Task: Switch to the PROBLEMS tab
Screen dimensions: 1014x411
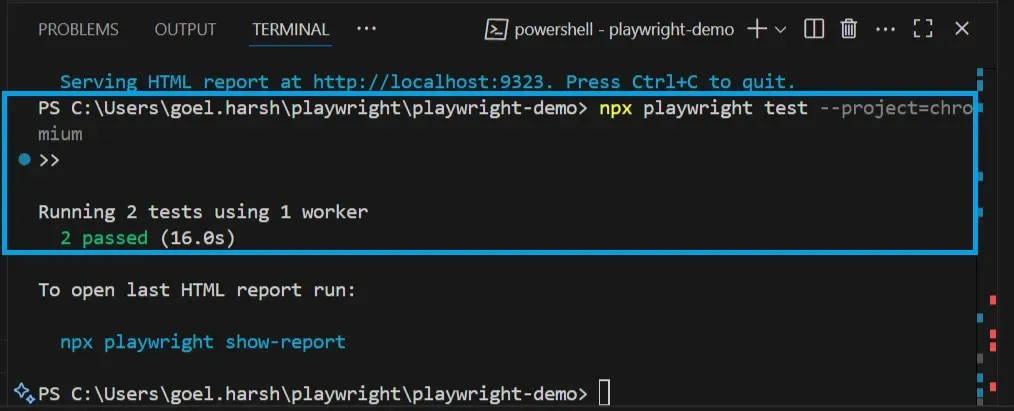Action: pyautogui.click(x=78, y=30)
